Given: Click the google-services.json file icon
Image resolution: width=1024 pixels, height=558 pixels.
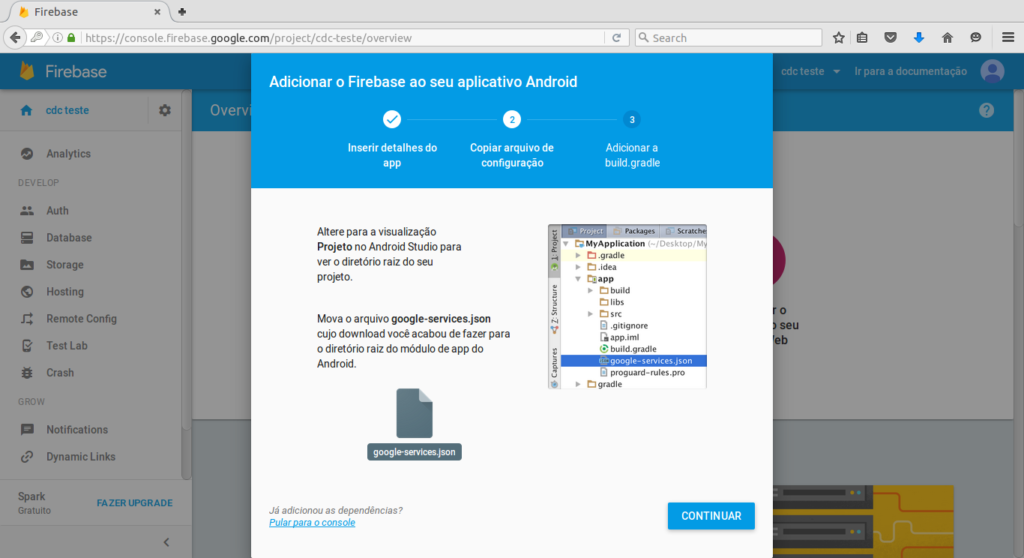Looking at the screenshot, I should [x=414, y=413].
